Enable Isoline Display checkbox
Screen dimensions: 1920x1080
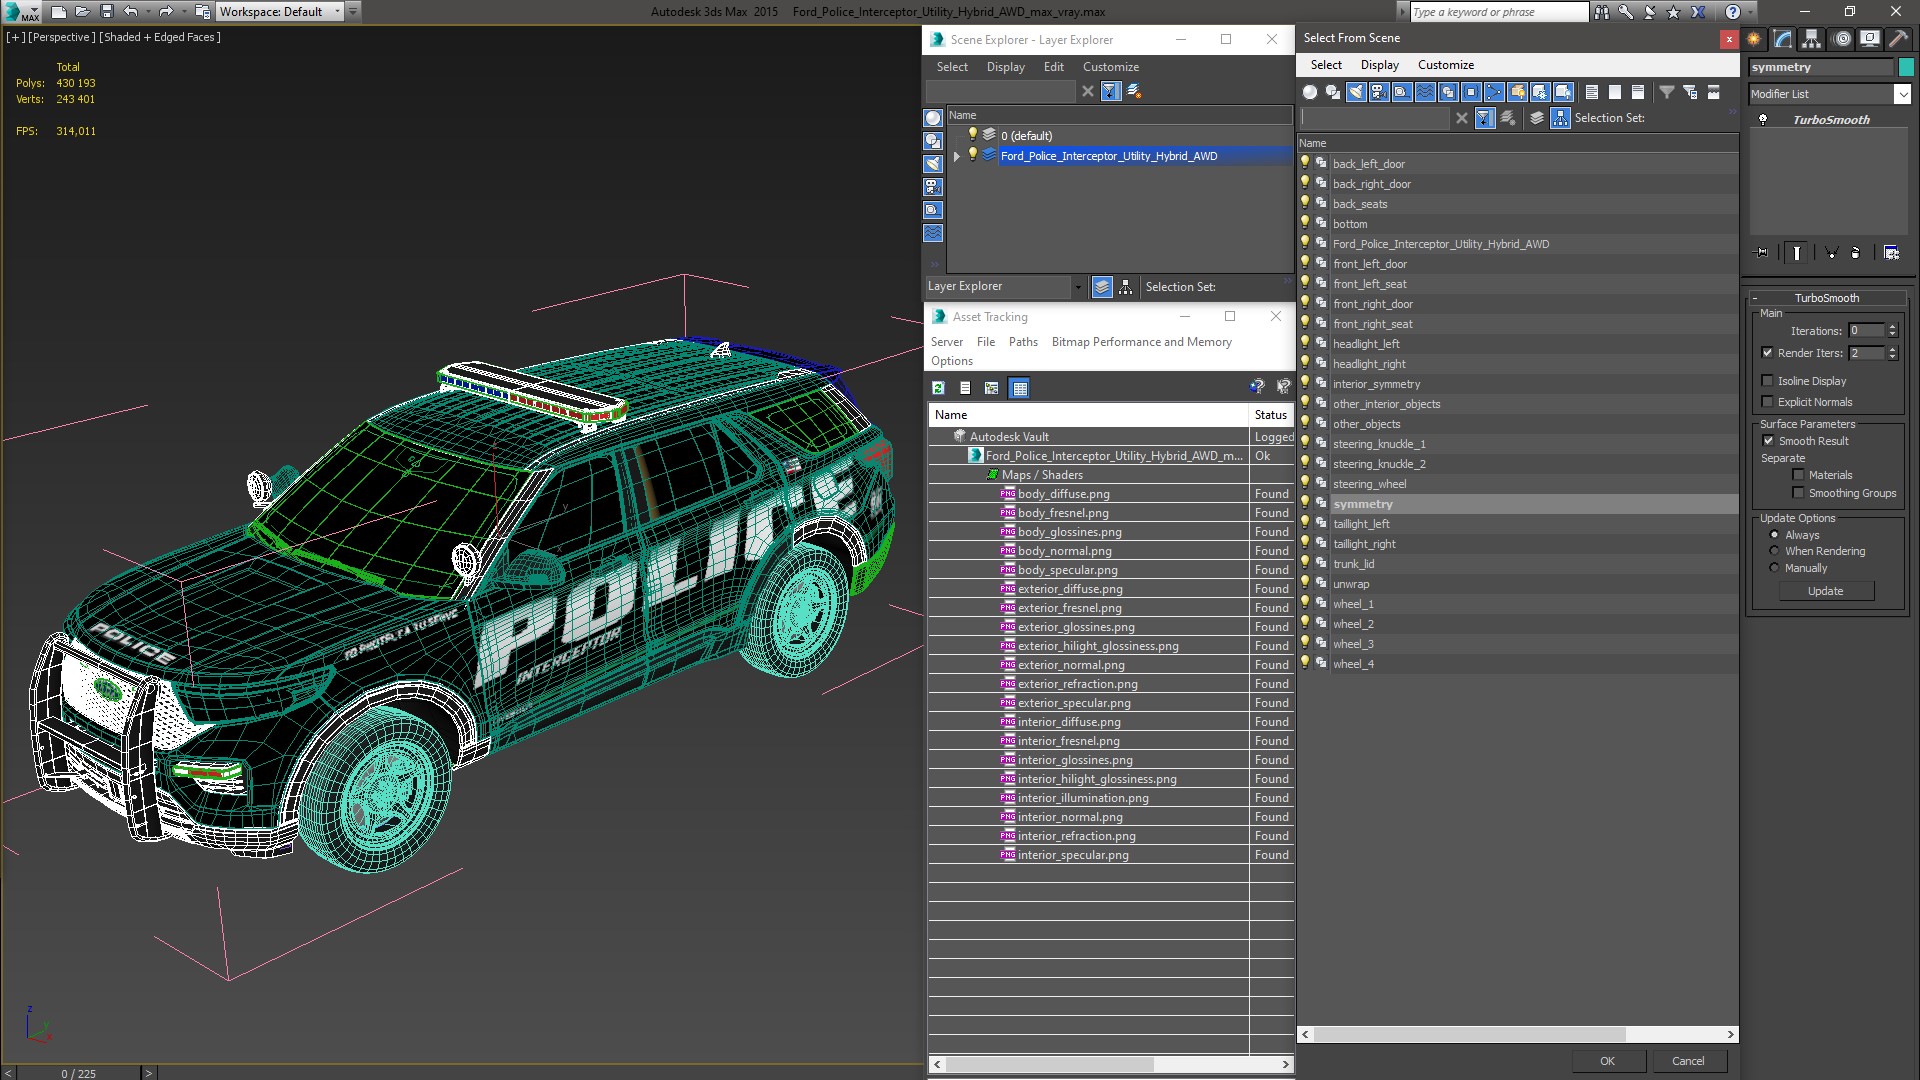tap(1767, 381)
